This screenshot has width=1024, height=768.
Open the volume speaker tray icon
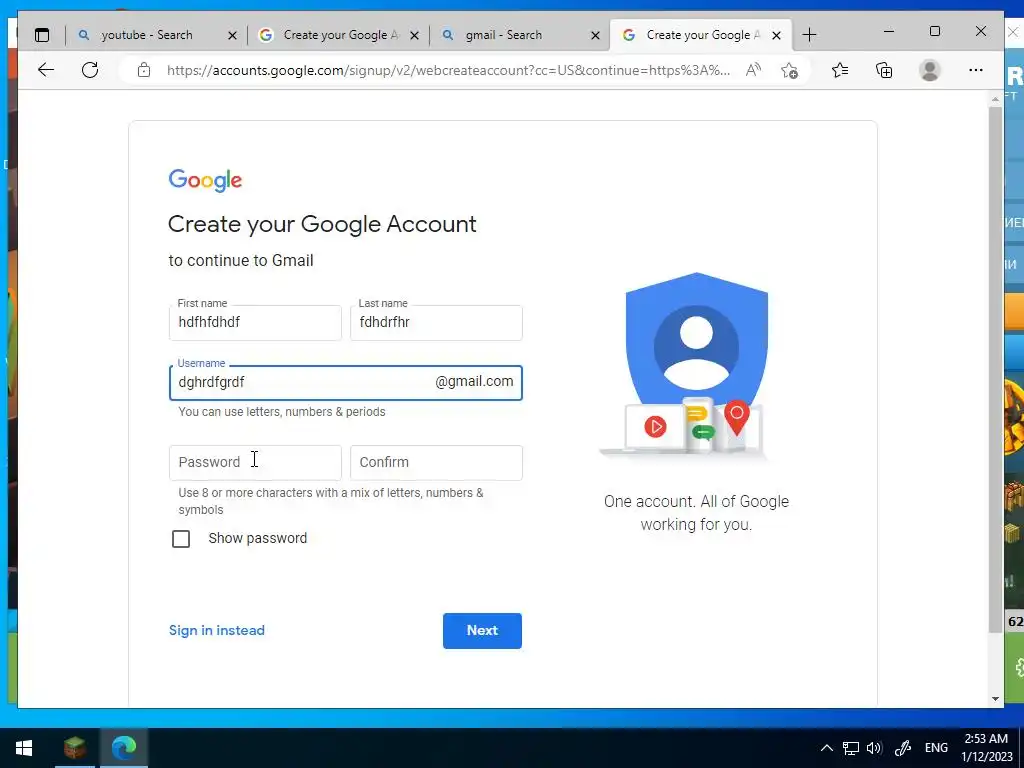[x=874, y=748]
